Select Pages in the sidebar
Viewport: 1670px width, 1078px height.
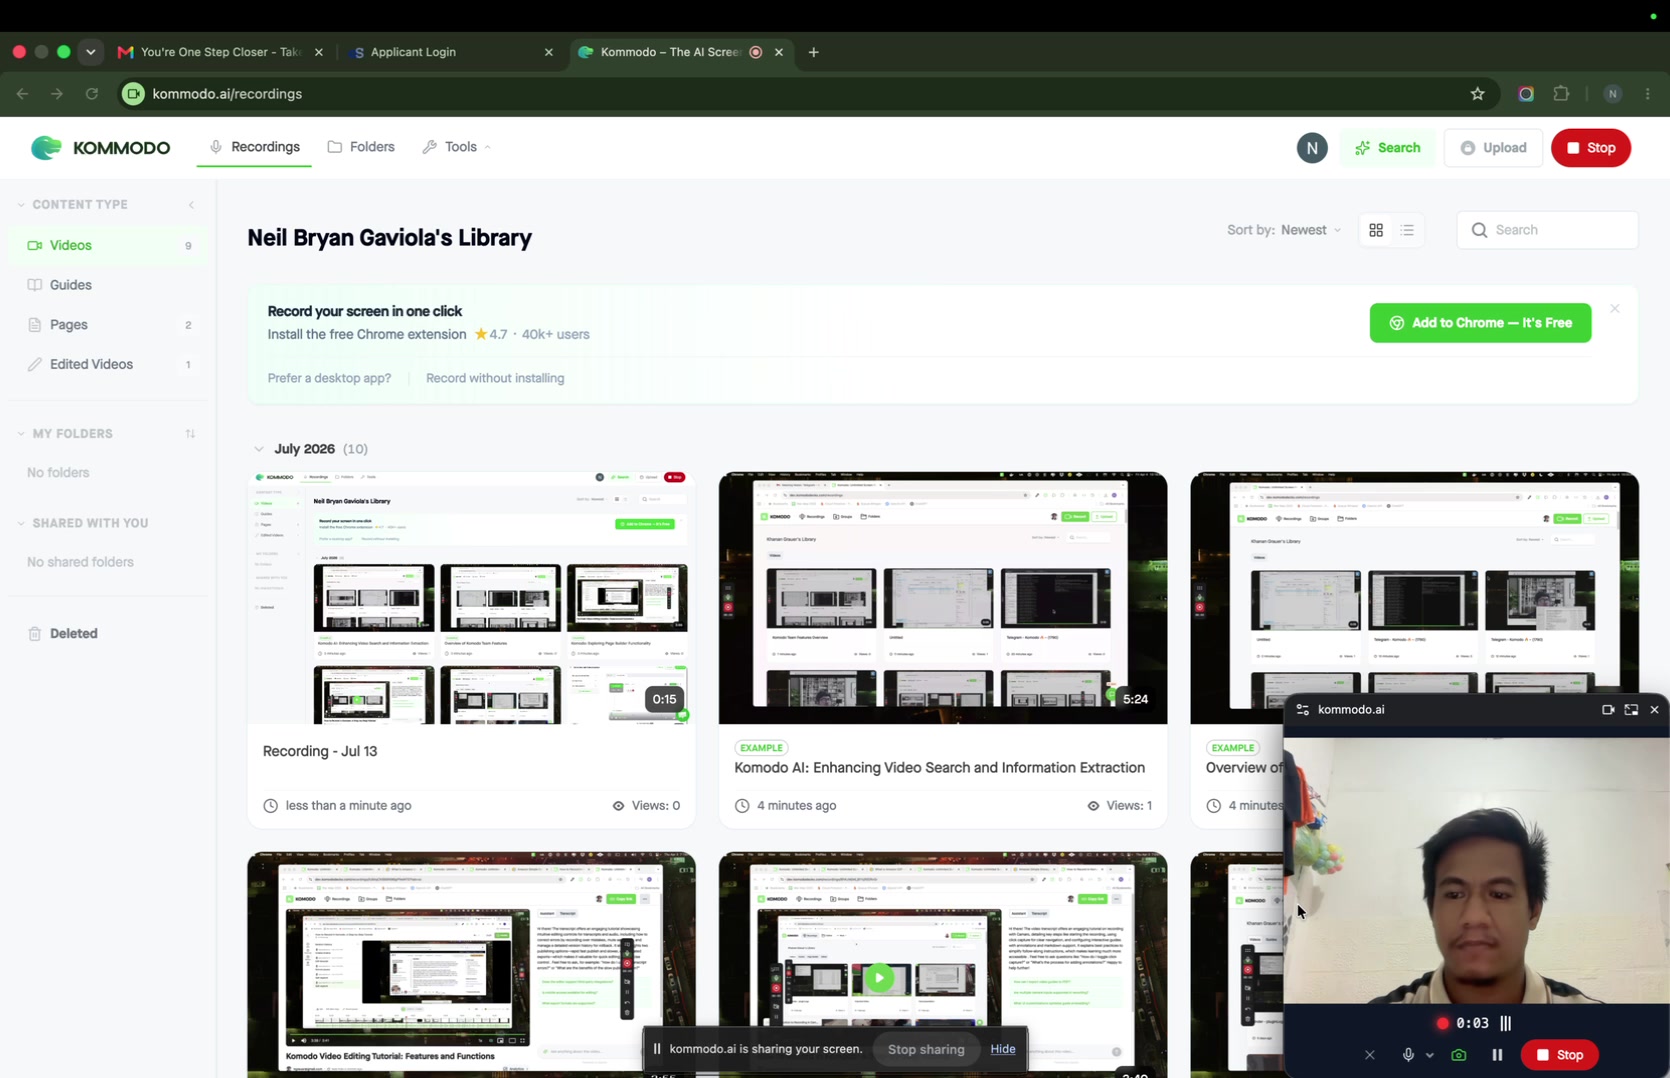[x=108, y=325]
